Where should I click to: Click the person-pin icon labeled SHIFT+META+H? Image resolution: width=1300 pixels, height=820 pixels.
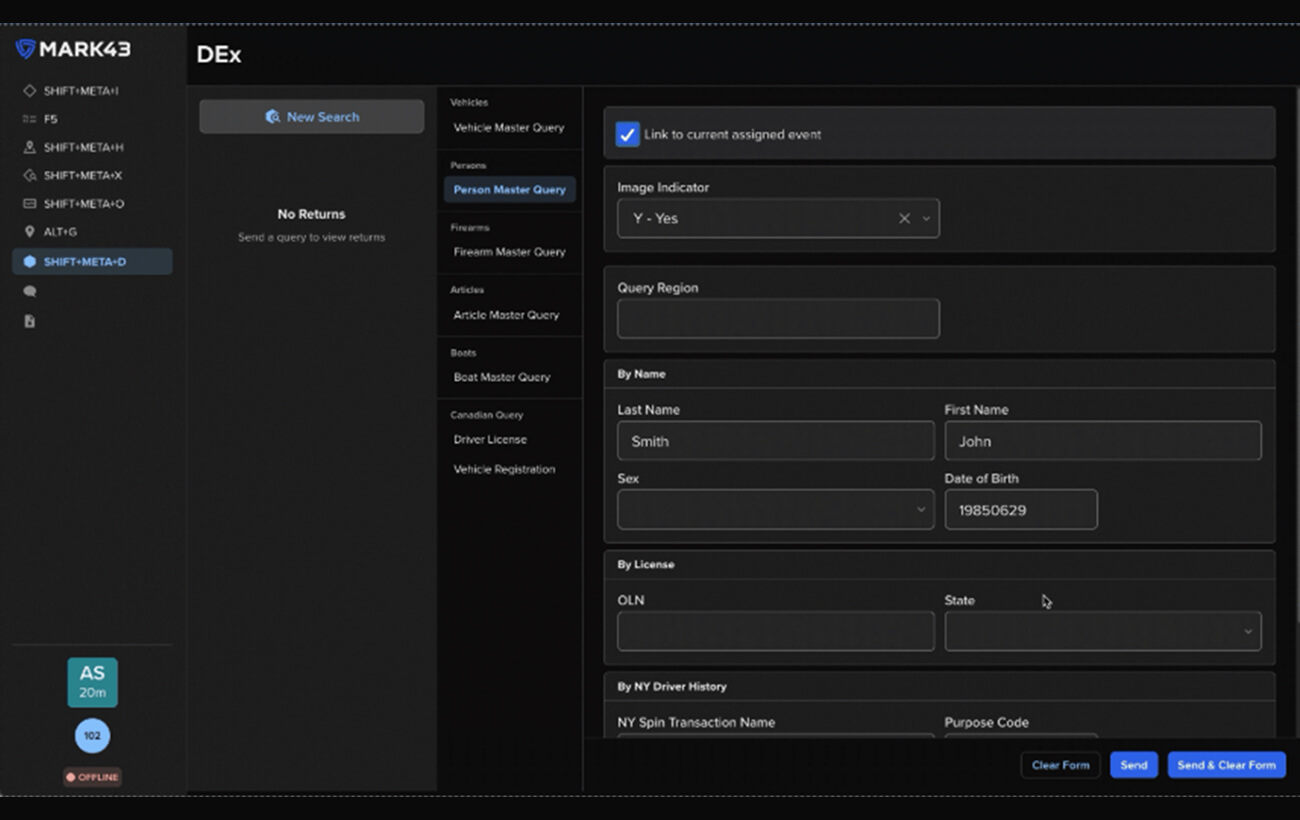(x=29, y=147)
